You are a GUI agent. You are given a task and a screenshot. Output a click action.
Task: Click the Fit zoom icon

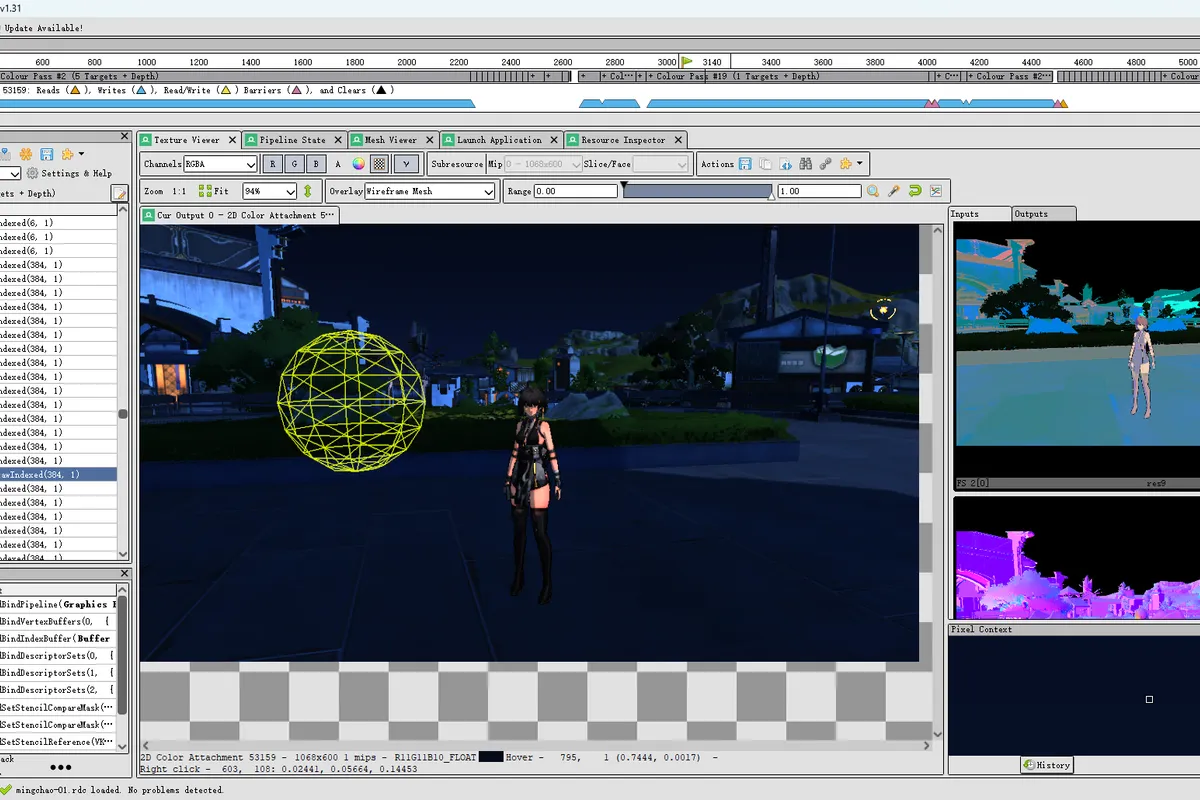pyautogui.click(x=205, y=191)
